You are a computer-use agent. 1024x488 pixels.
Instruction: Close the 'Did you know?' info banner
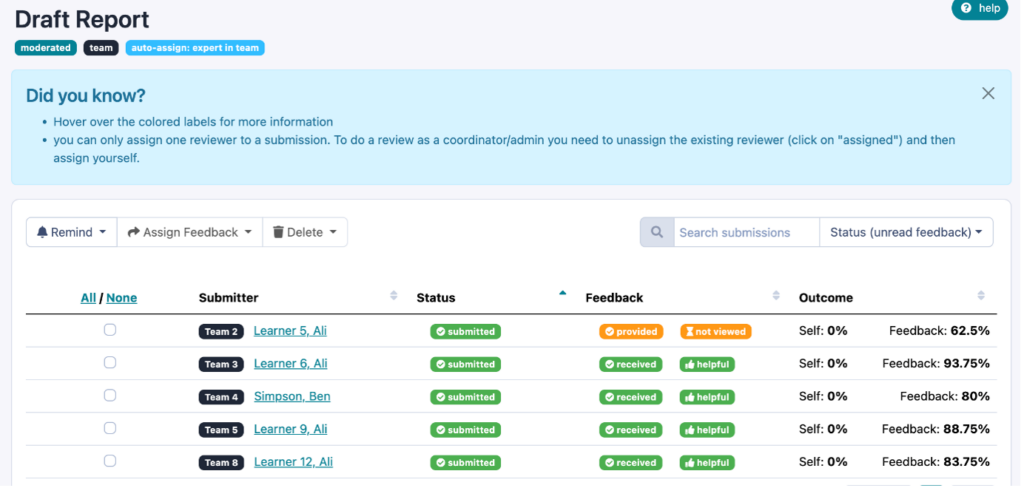(x=988, y=93)
